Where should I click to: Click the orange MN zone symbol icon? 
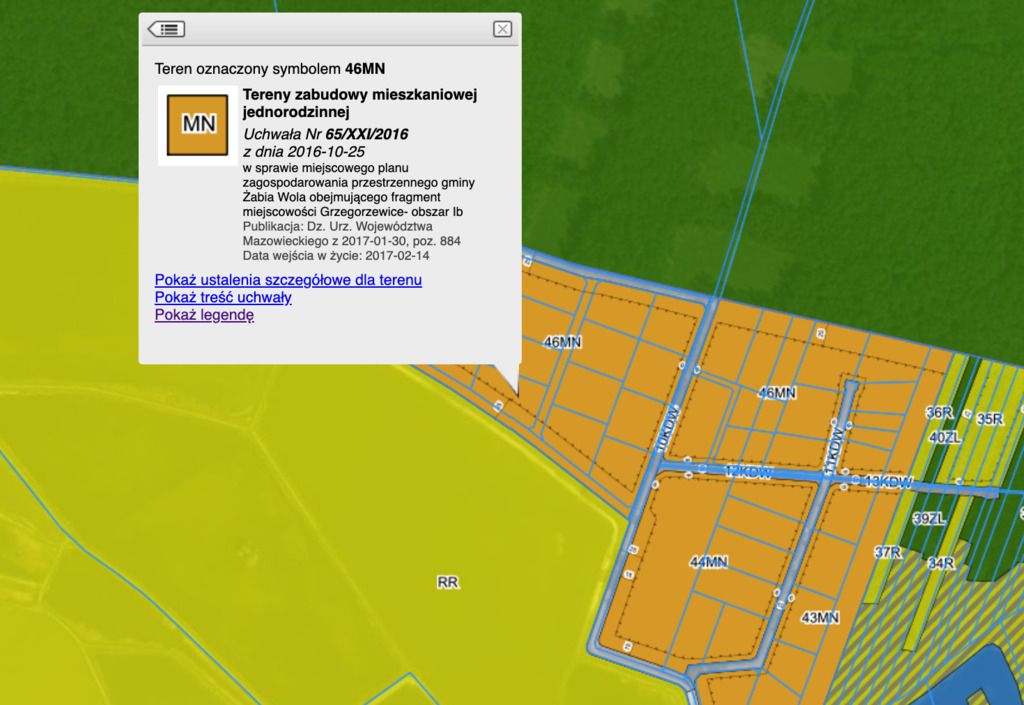198,124
